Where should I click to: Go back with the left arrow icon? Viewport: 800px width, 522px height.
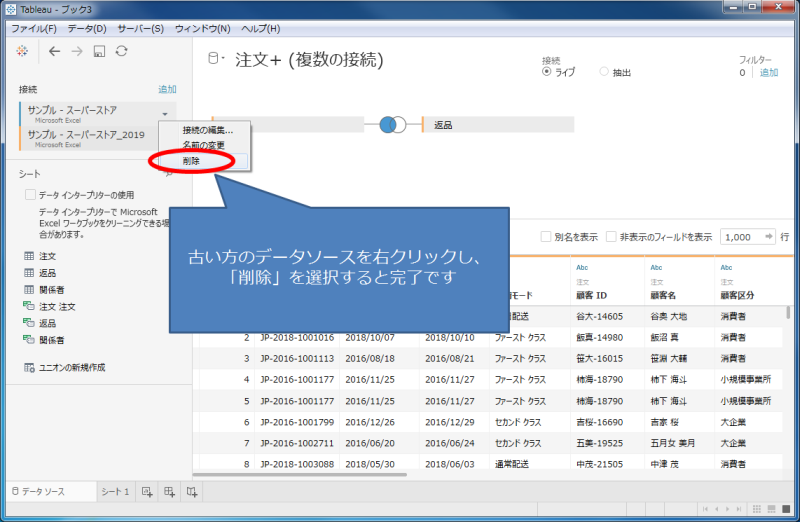[55, 51]
